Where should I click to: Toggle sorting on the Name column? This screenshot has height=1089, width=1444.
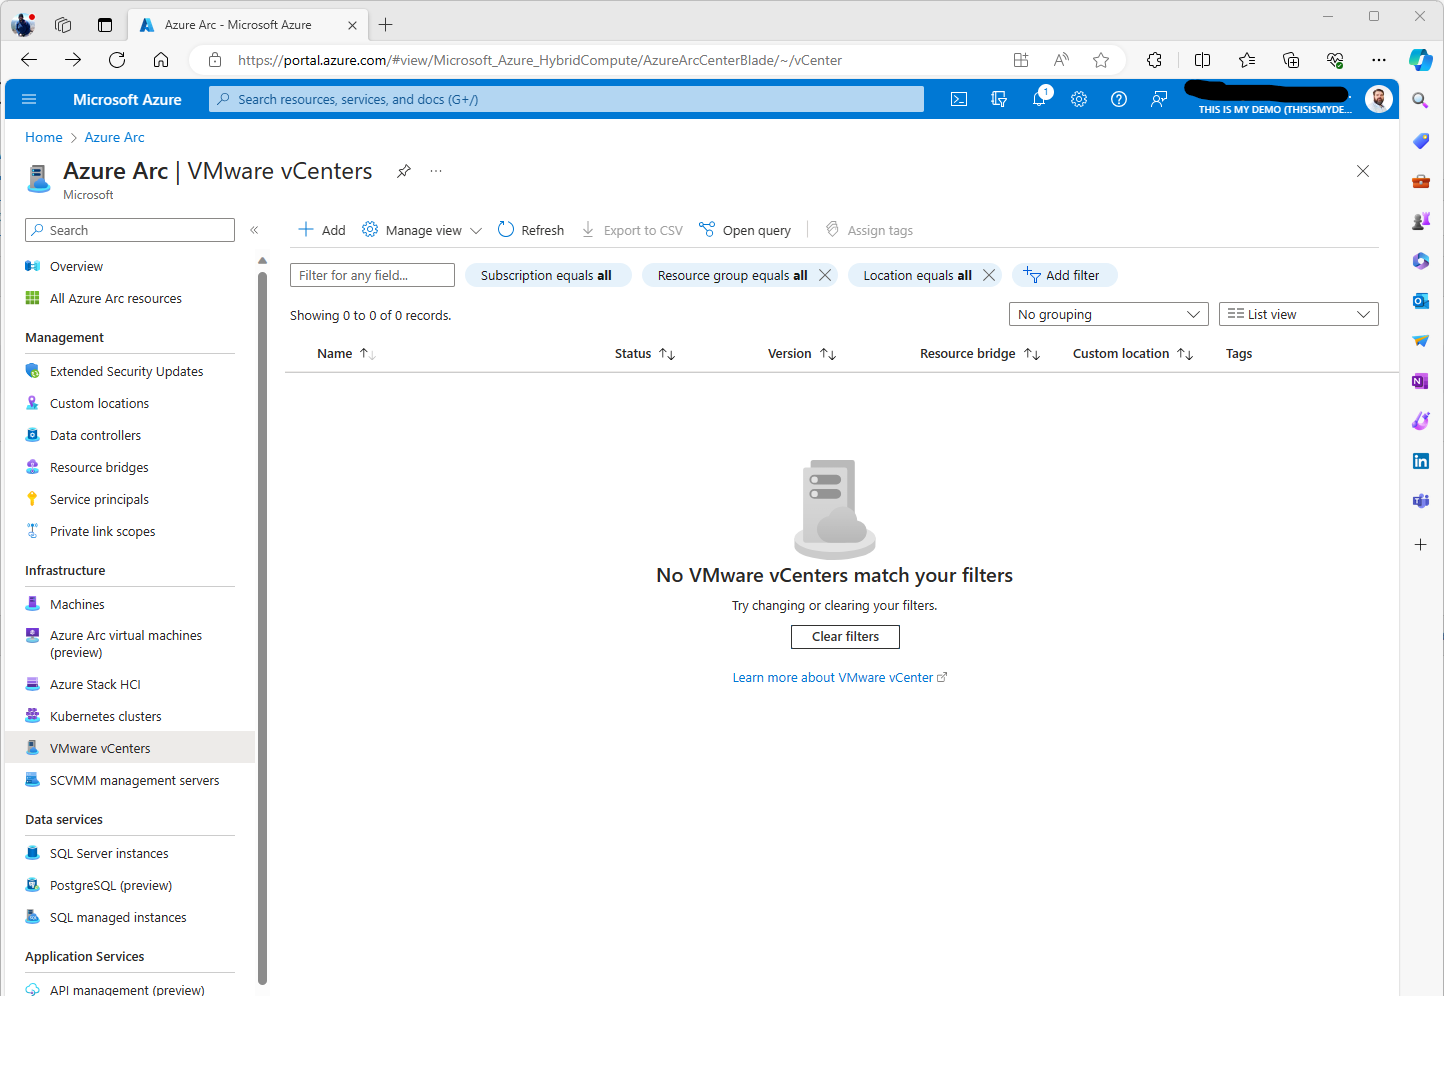pyautogui.click(x=345, y=353)
